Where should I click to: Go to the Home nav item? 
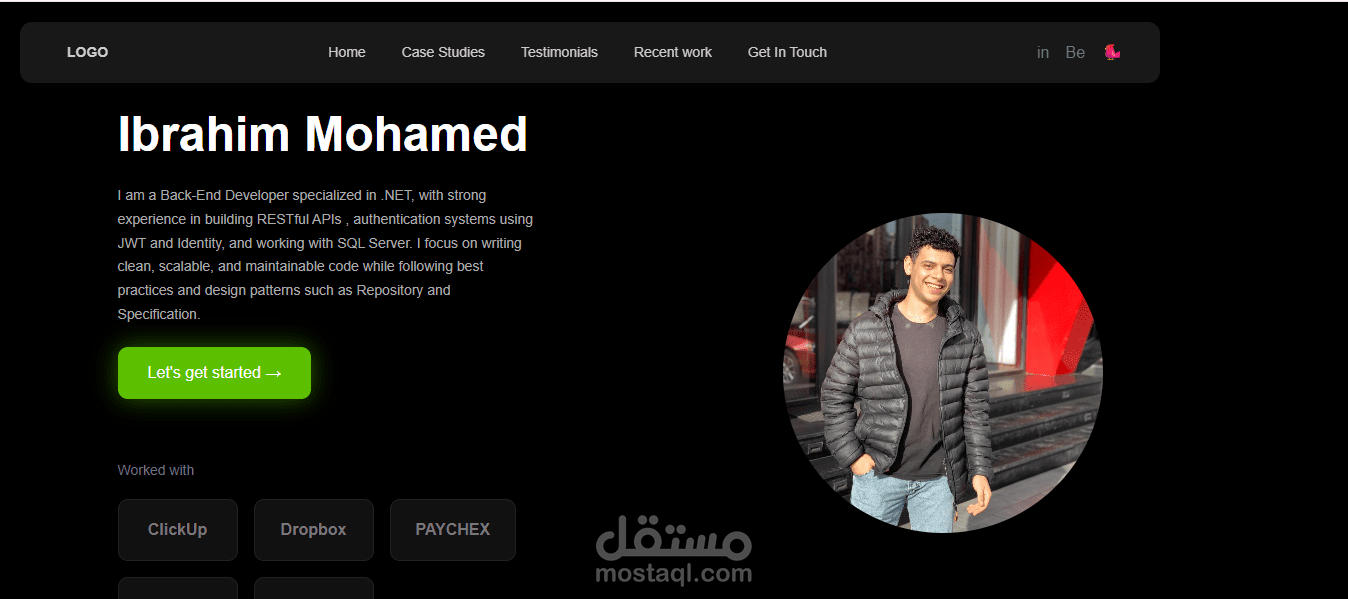tap(347, 52)
